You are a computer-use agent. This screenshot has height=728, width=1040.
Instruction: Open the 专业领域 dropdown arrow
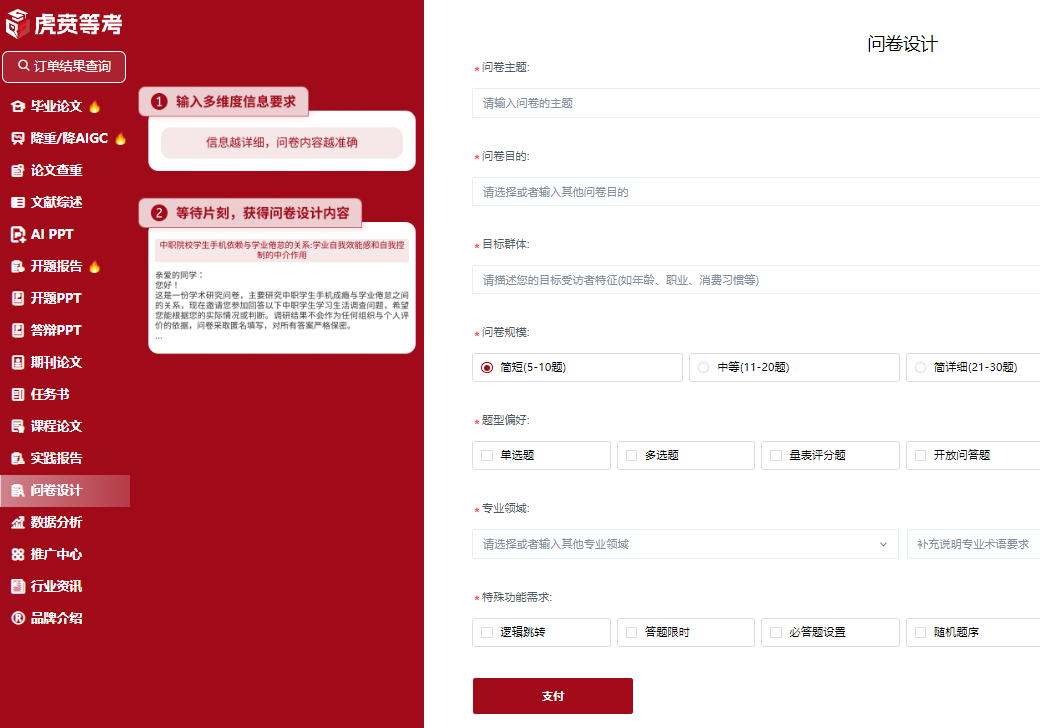coord(883,544)
